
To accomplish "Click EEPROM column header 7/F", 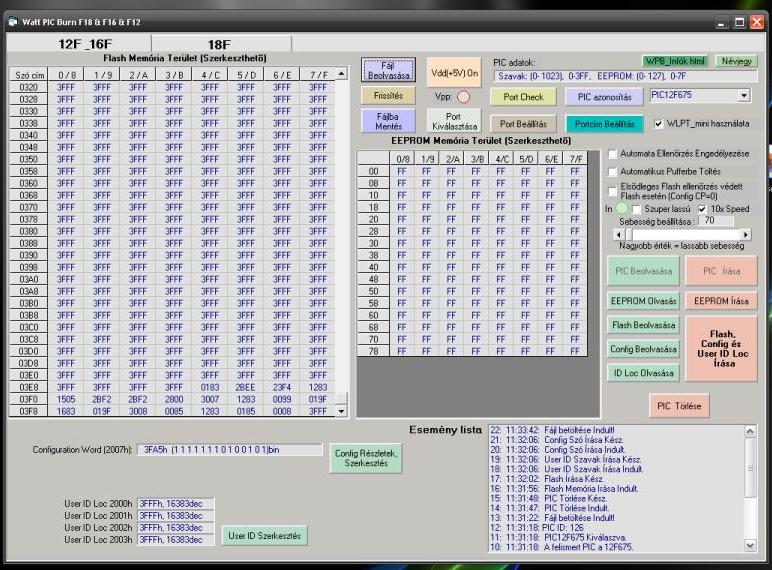I will [576, 159].
